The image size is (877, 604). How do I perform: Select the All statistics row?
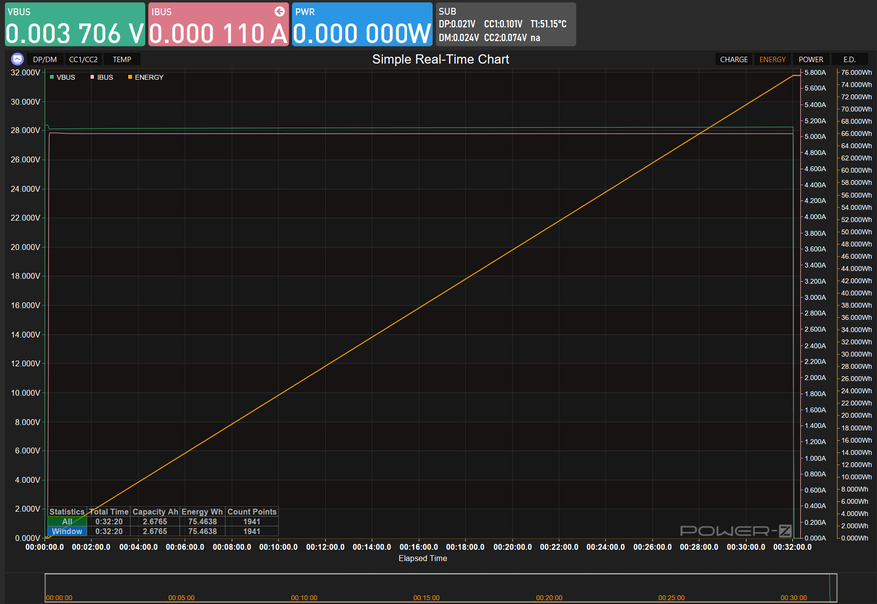(x=67, y=521)
